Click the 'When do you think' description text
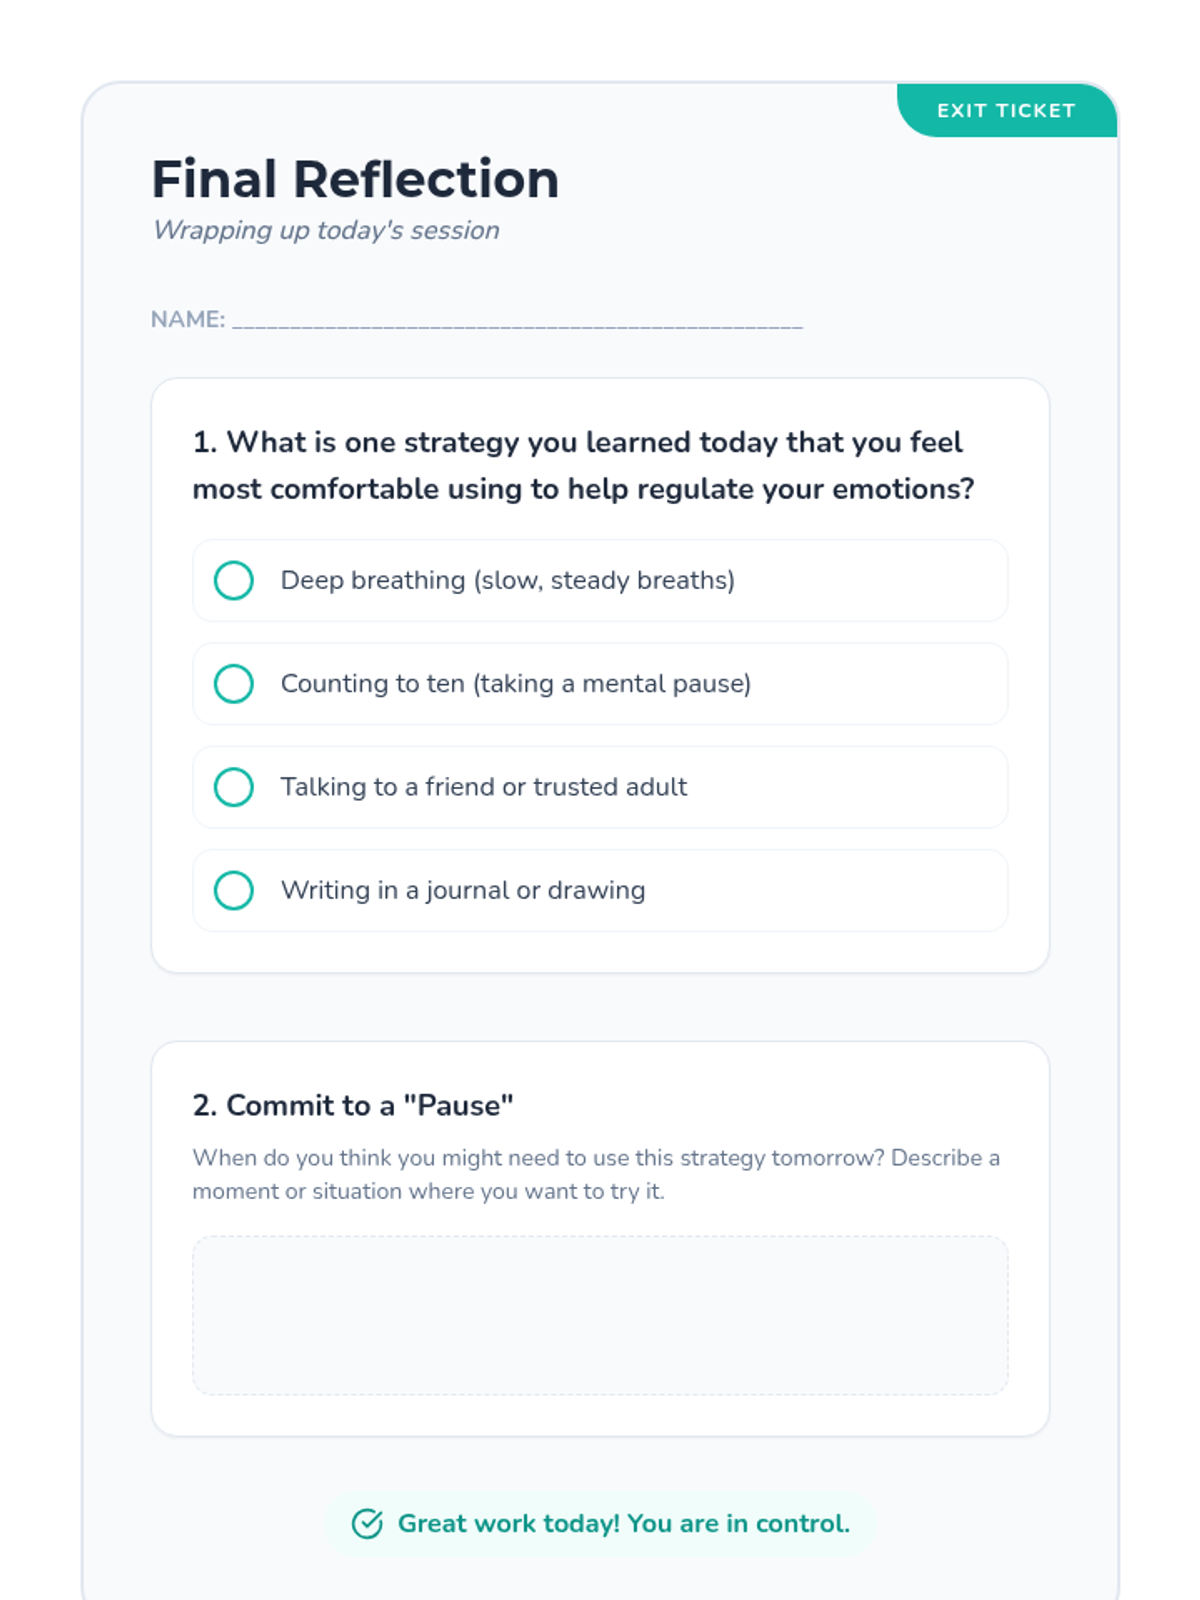Screen dimensions: 1200x1600 click(x=595, y=1174)
